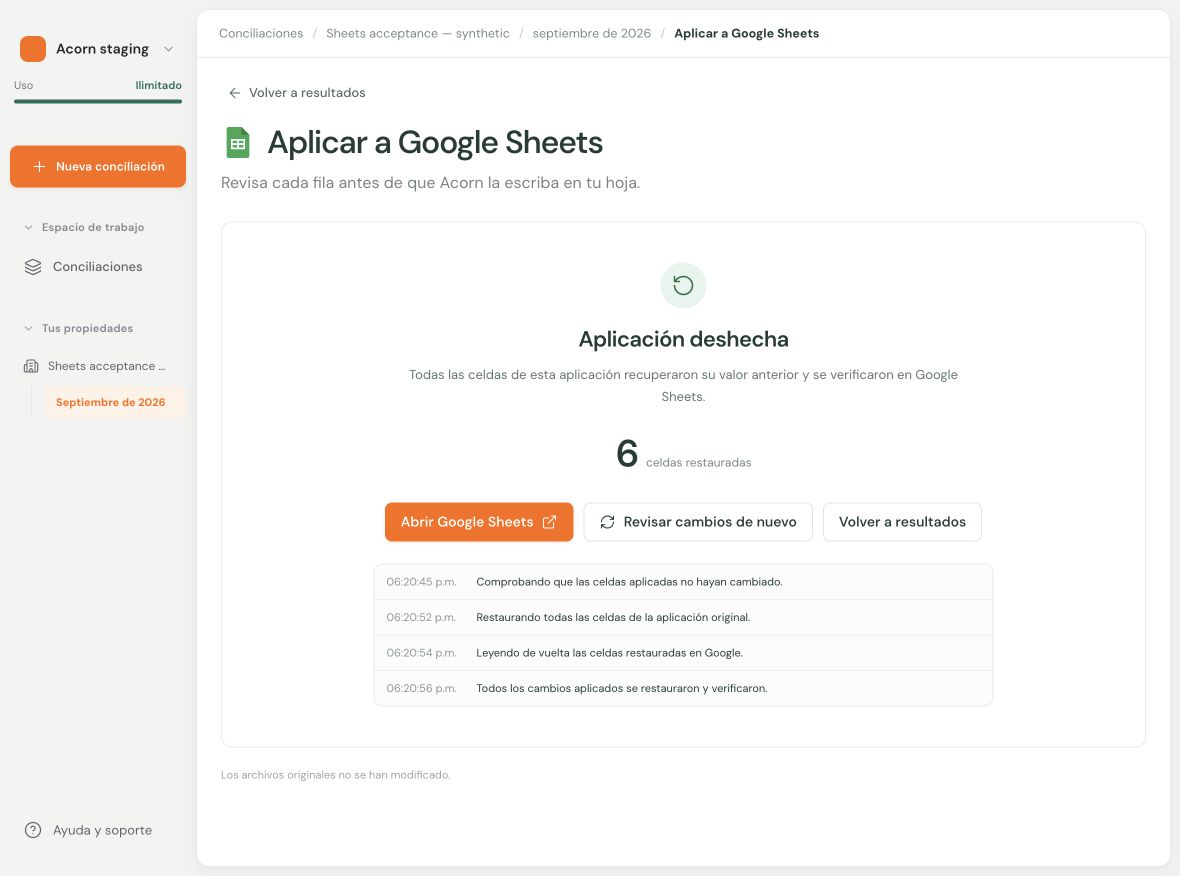Click the usage progress bar
Screen dimensions: 1180x876
coord(98,101)
